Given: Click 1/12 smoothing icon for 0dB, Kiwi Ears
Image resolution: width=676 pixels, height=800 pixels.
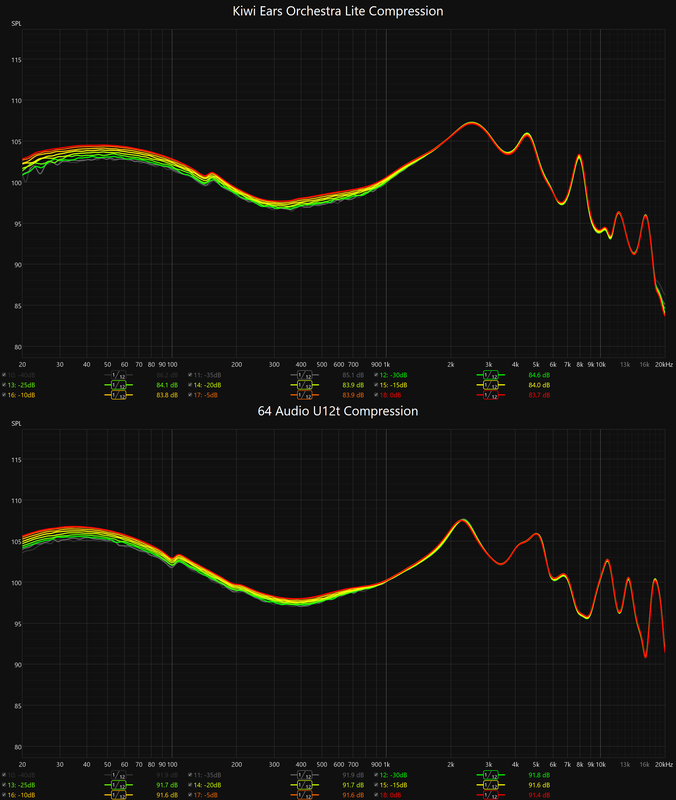Looking at the screenshot, I should pyautogui.click(x=491, y=395).
